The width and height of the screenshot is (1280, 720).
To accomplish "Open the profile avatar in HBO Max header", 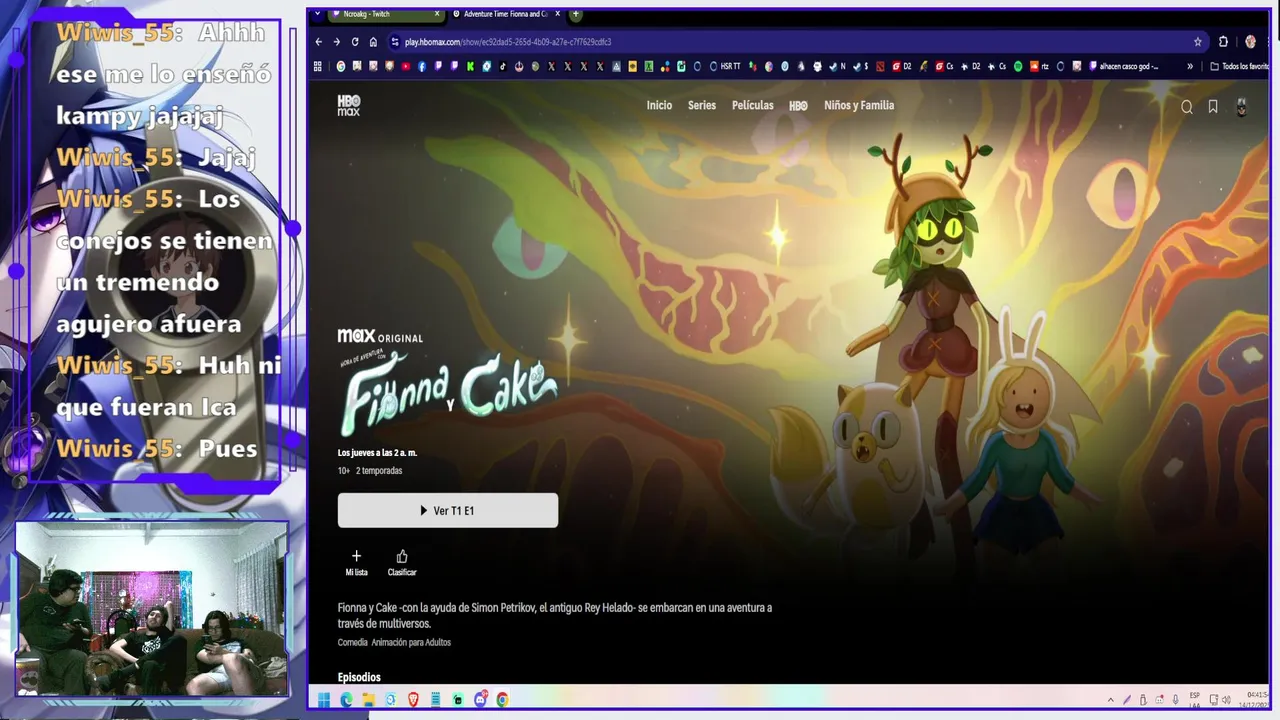I will point(1242,107).
